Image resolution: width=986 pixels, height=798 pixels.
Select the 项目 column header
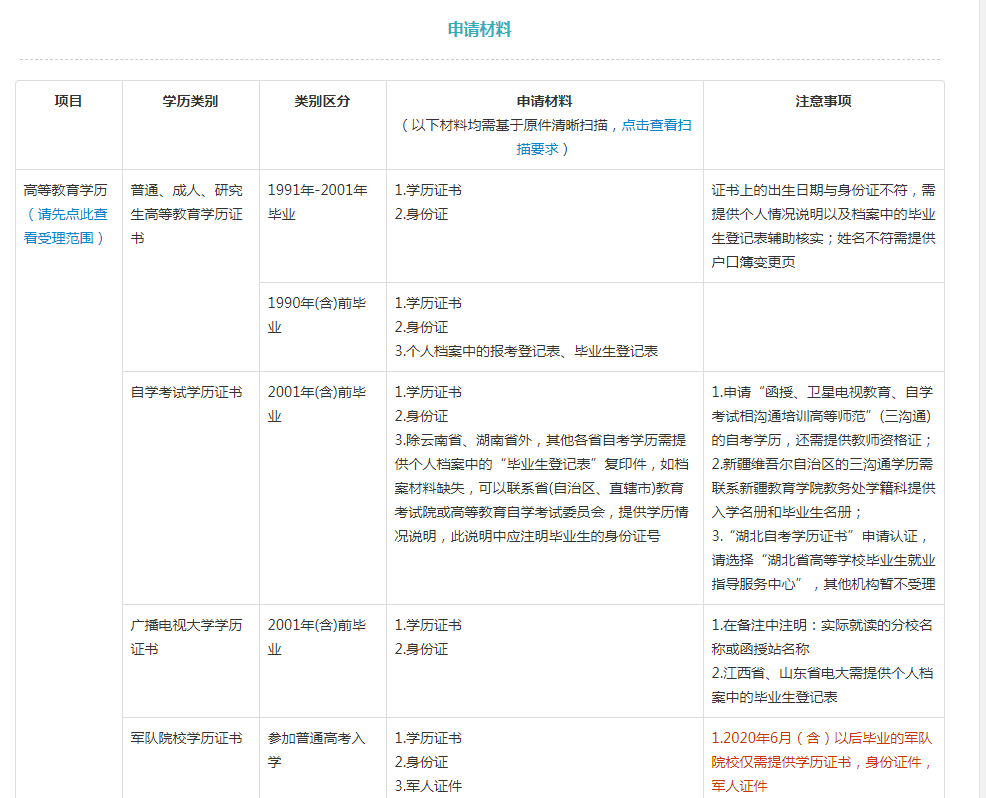click(67, 99)
